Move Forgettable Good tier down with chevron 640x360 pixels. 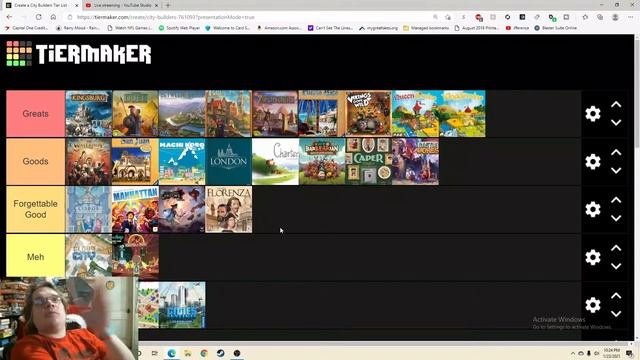point(616,218)
